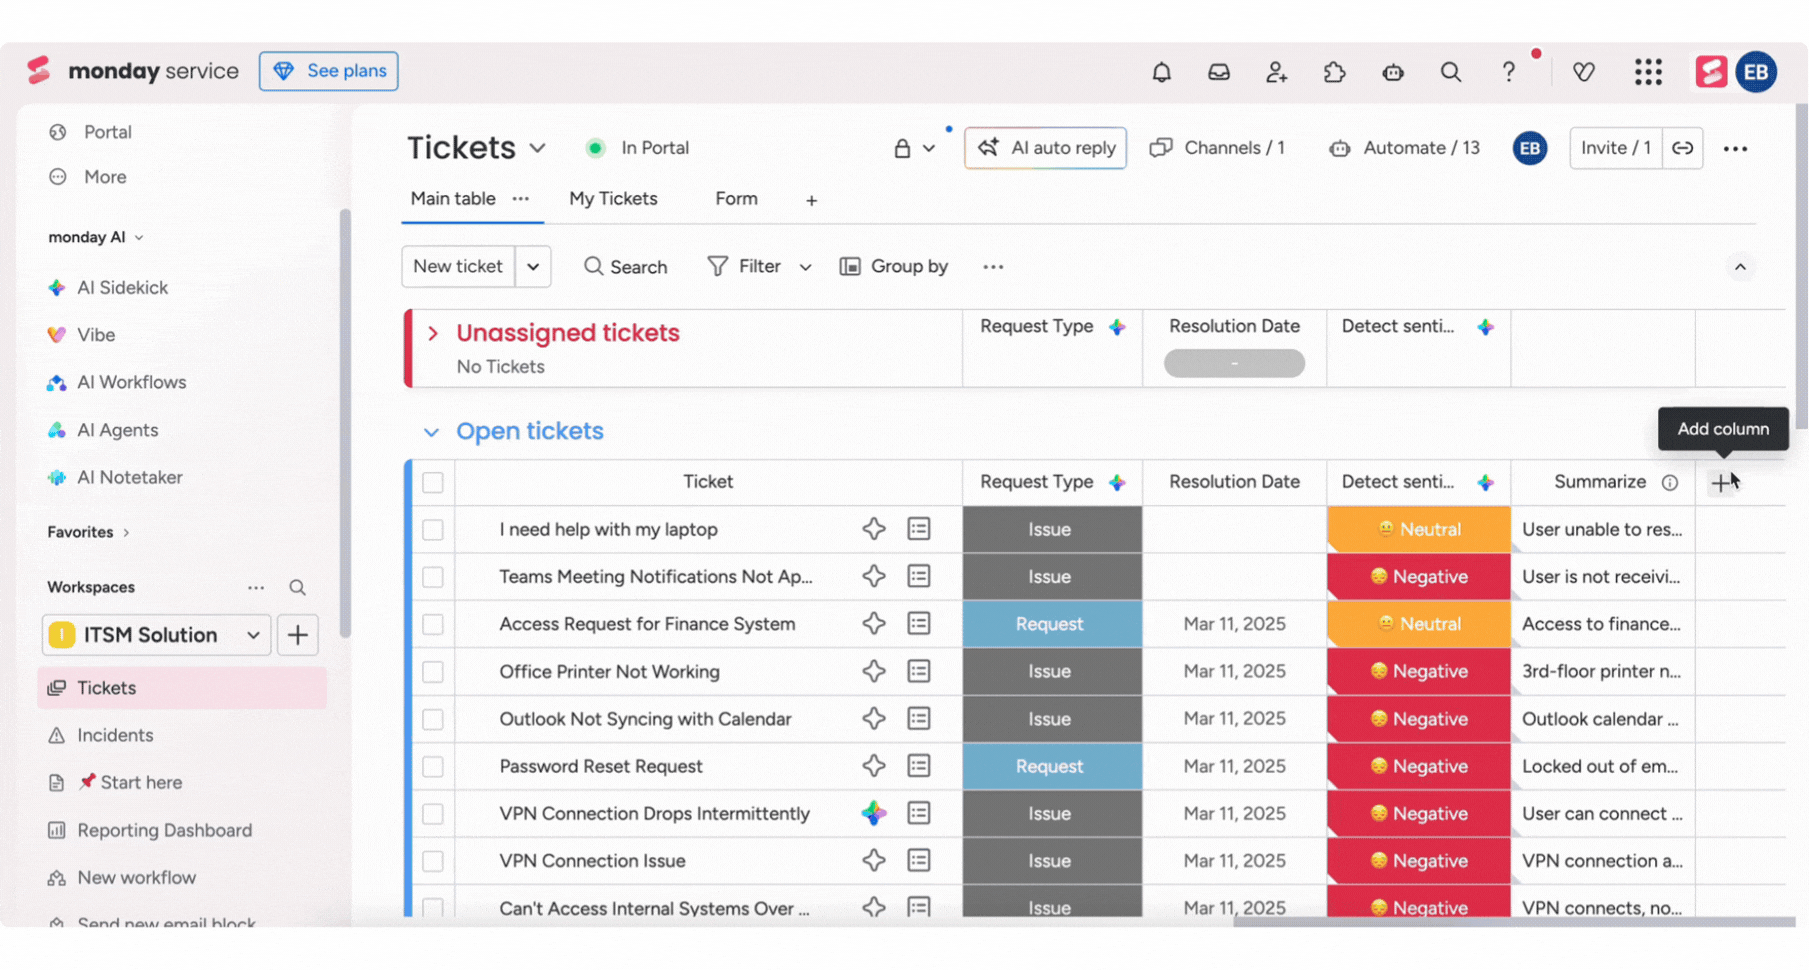1809x970 pixels.
Task: Search workspaces magnifier icon in sidebar
Action: pos(297,588)
